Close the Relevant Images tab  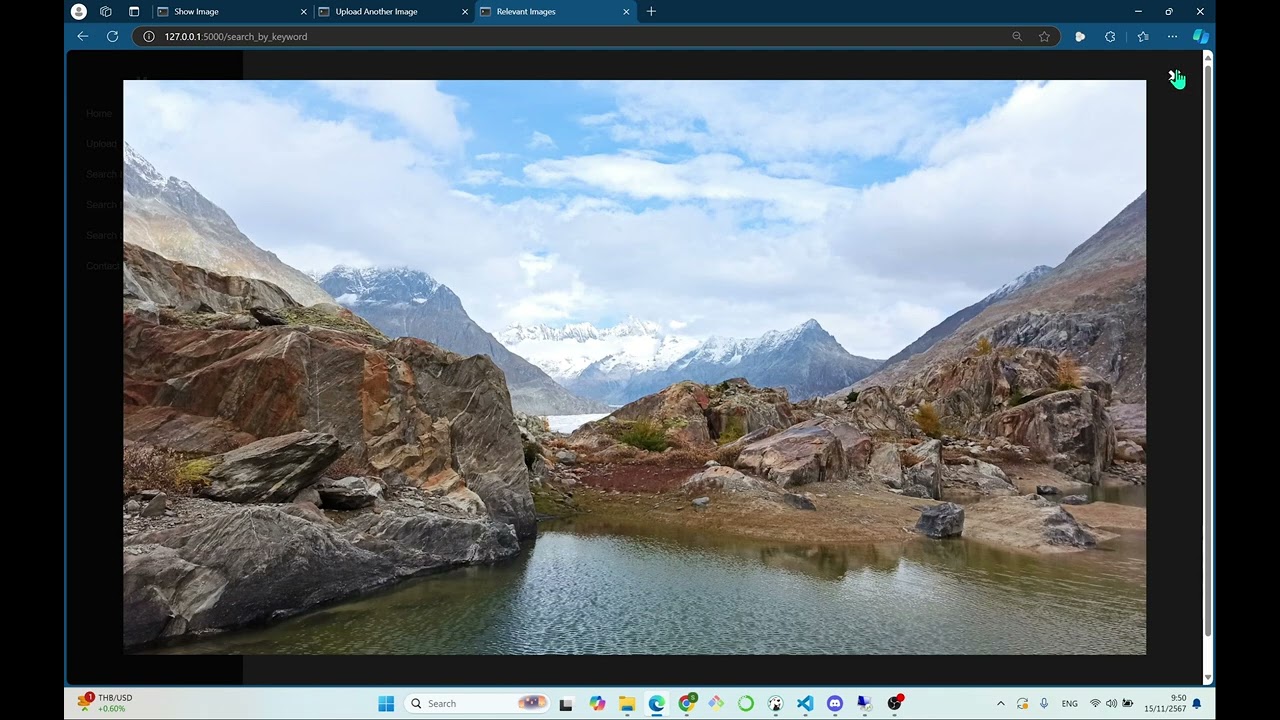pyautogui.click(x=627, y=12)
